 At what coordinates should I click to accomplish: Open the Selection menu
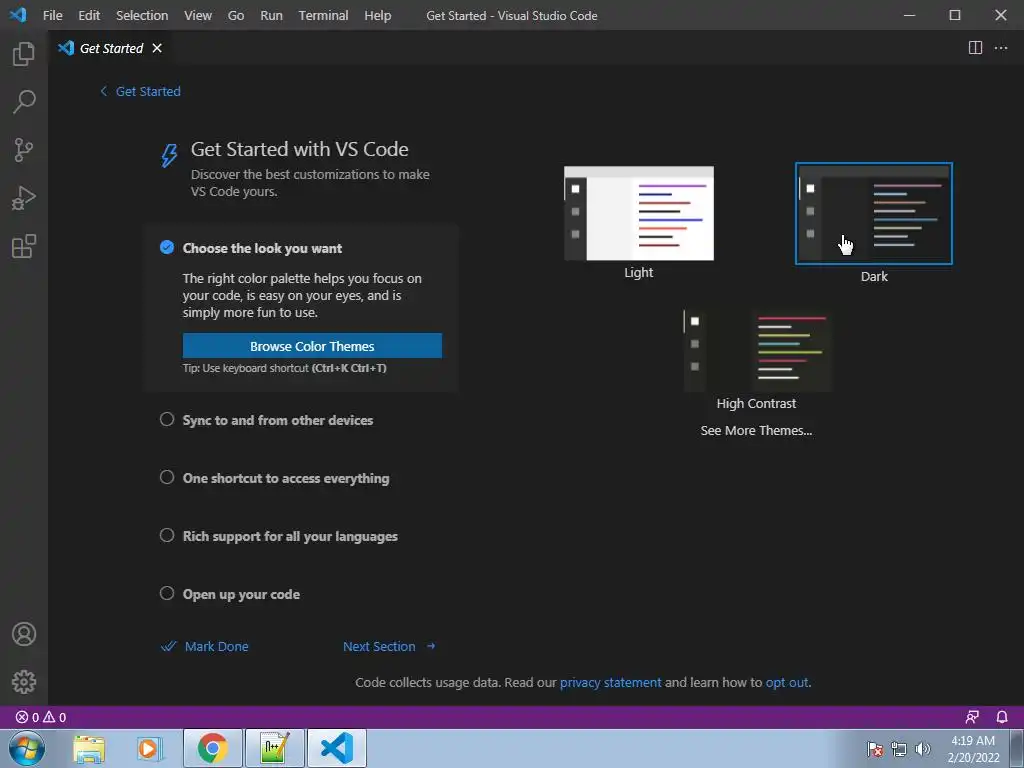pyautogui.click(x=142, y=15)
